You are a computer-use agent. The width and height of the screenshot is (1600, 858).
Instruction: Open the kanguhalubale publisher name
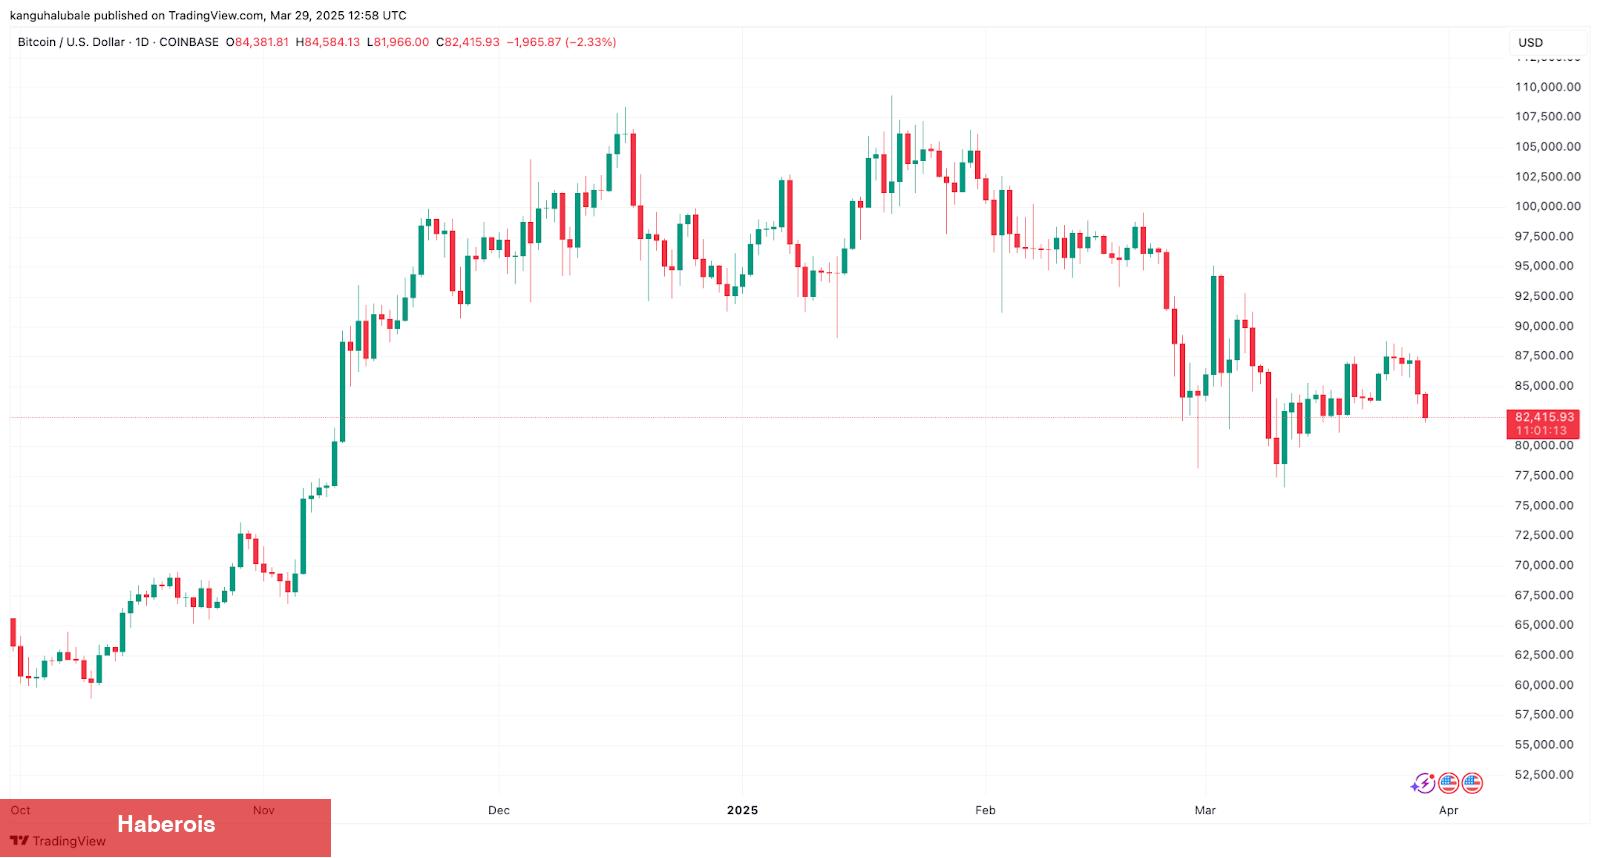pos(56,15)
